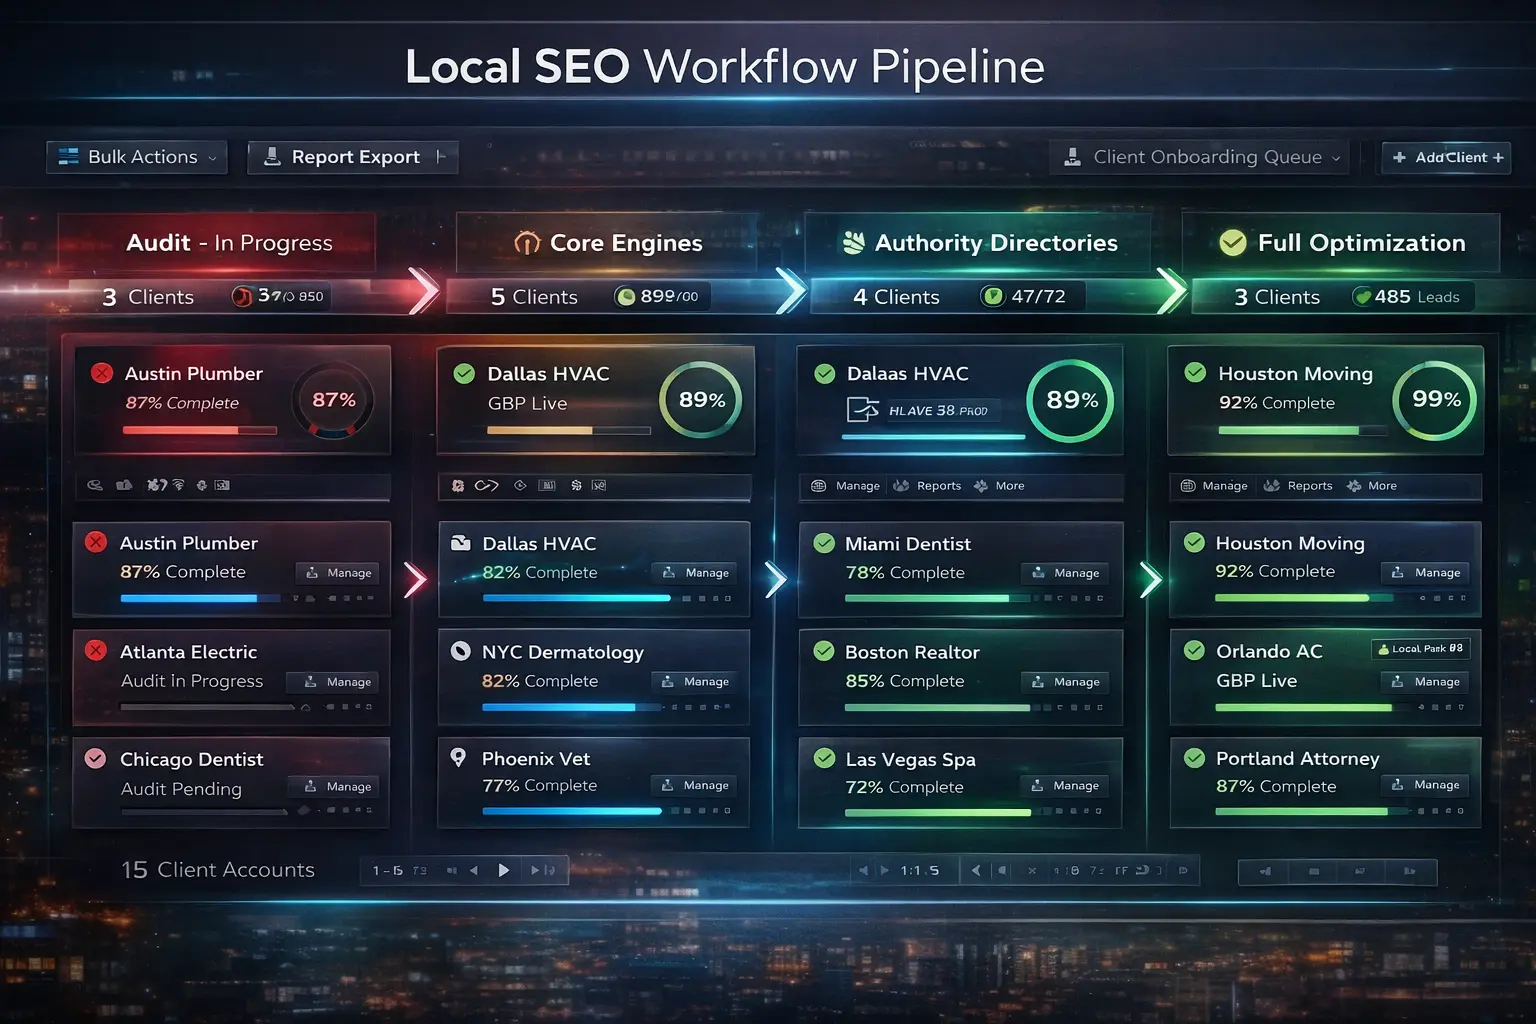1536x1024 pixels.
Task: Click the Local Pack badge on Orlando AC
Action: pyautogui.click(x=1420, y=649)
